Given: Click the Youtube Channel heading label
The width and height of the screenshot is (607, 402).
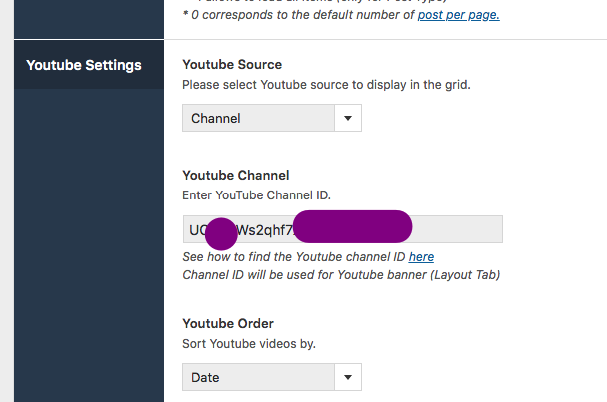Looking at the screenshot, I should [x=235, y=175].
